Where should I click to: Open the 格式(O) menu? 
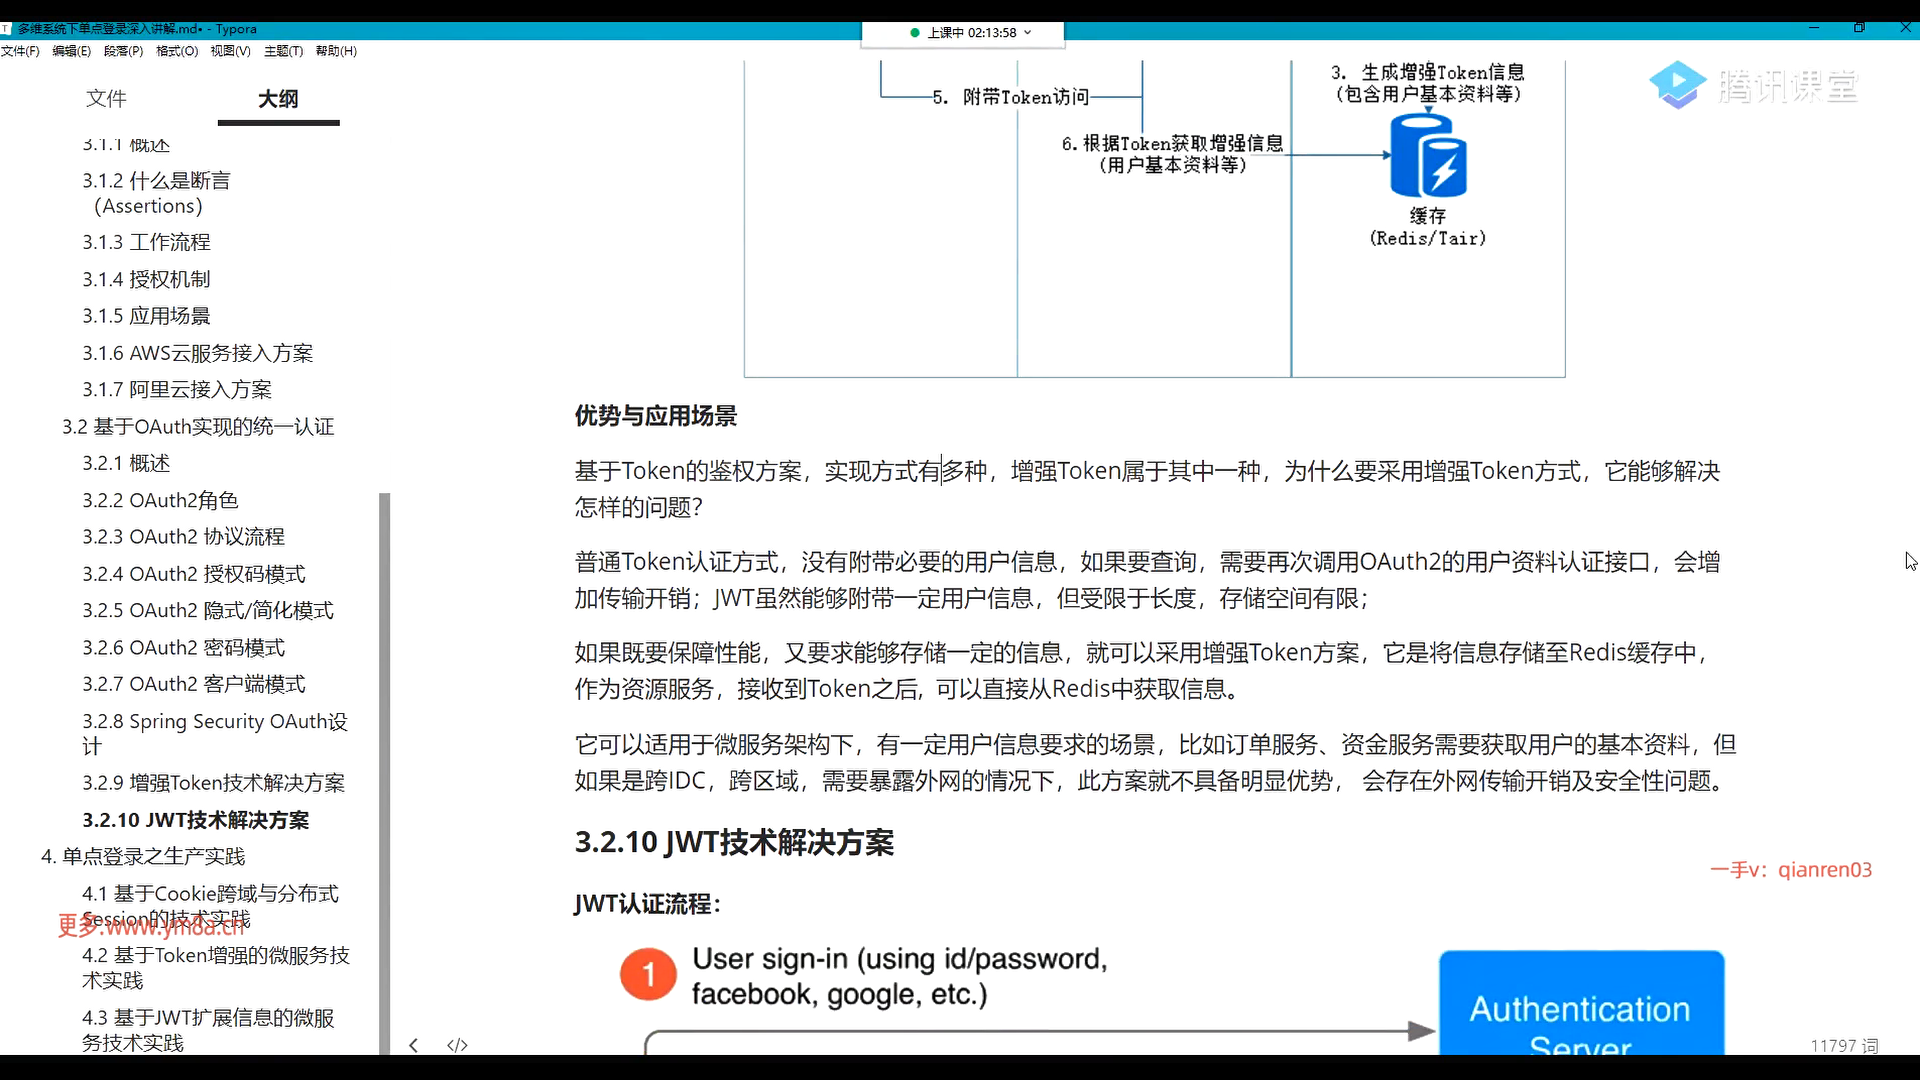coord(177,51)
